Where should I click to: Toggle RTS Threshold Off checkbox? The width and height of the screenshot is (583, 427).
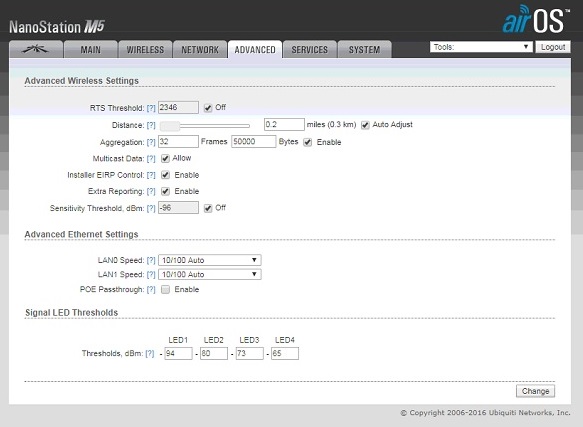tap(208, 108)
